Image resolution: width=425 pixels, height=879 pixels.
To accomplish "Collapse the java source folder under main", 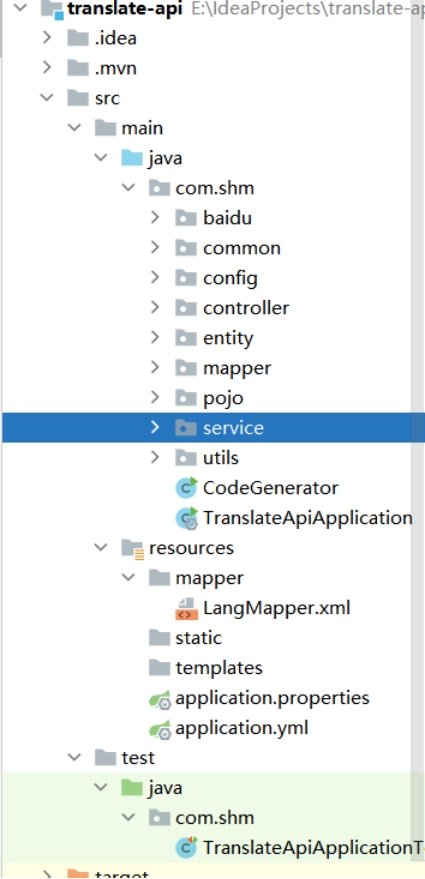I will pyautogui.click(x=101, y=158).
